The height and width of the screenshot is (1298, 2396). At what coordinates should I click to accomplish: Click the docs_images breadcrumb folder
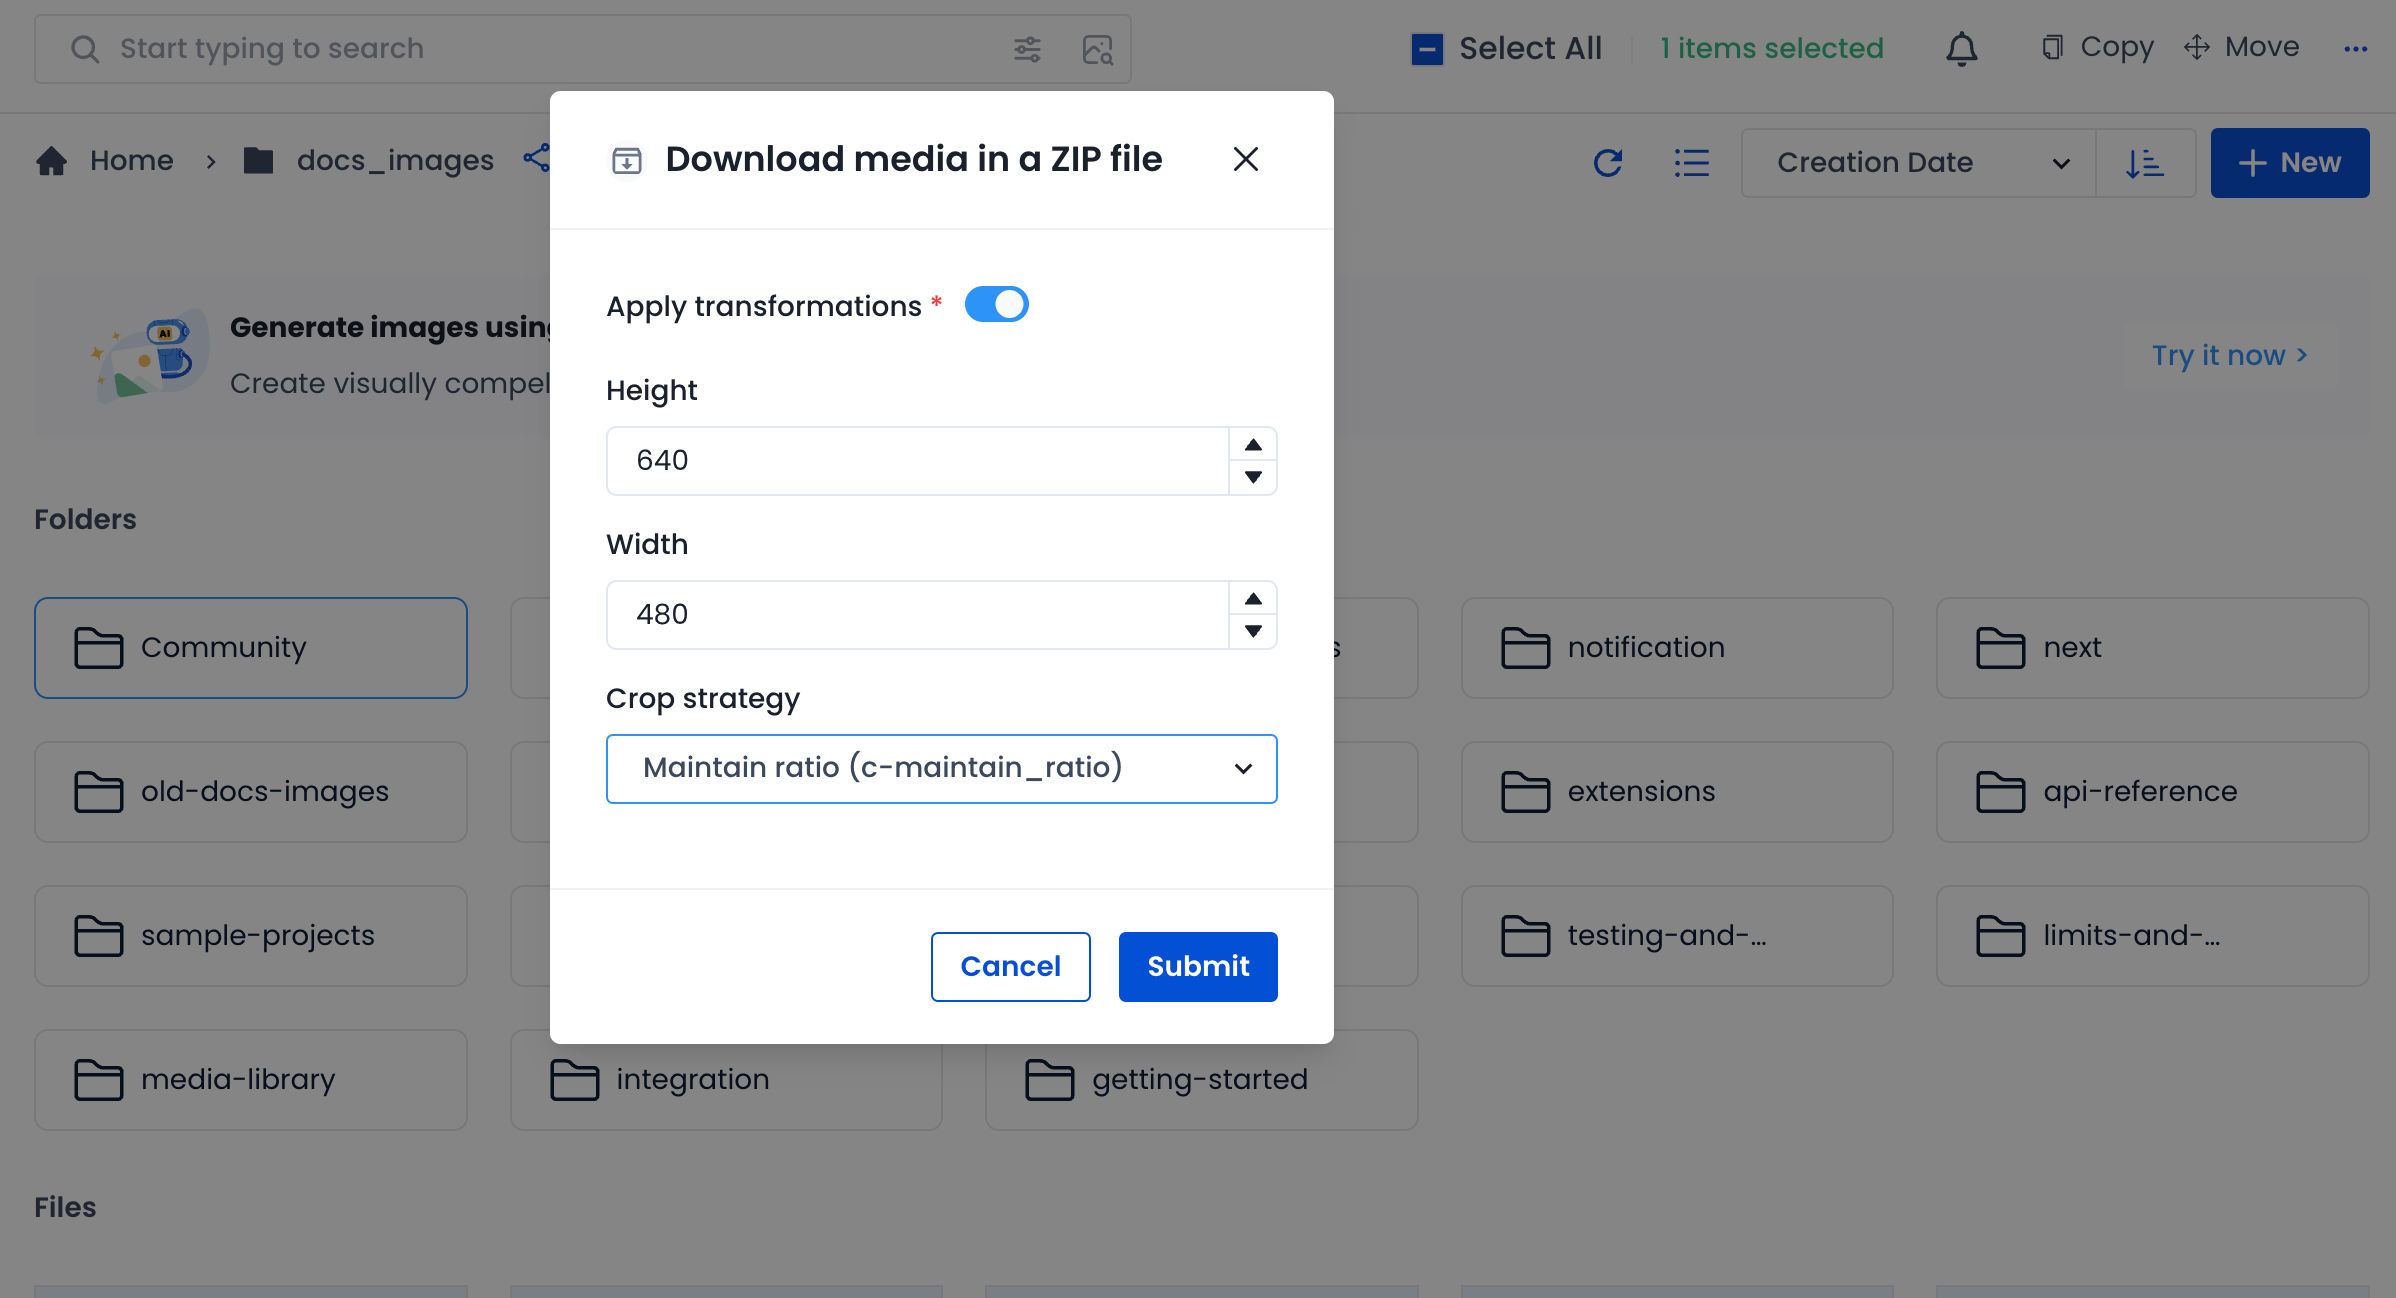point(368,160)
